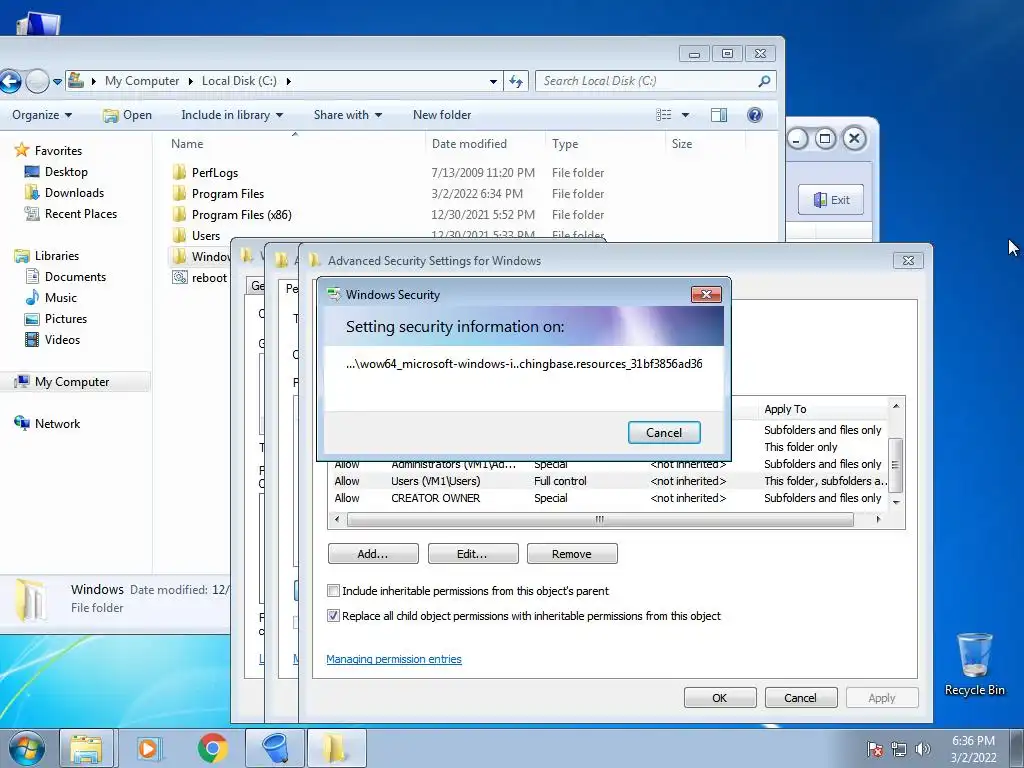Select the Program Files (x86) folder icon

(180, 214)
